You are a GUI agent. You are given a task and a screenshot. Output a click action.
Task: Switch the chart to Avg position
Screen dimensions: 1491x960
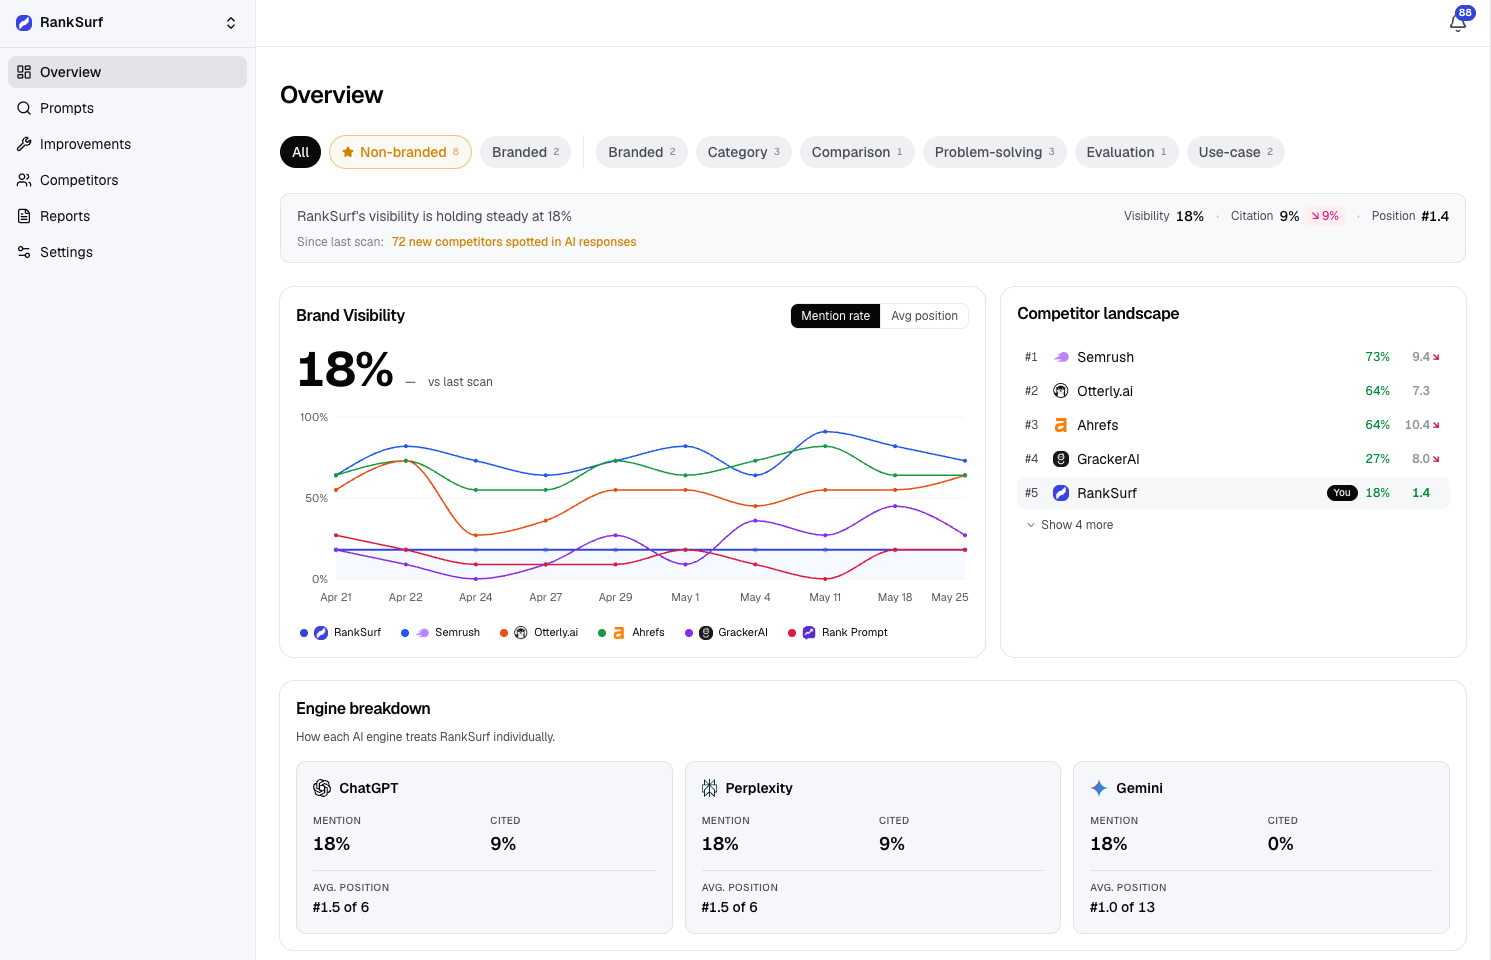pos(924,316)
